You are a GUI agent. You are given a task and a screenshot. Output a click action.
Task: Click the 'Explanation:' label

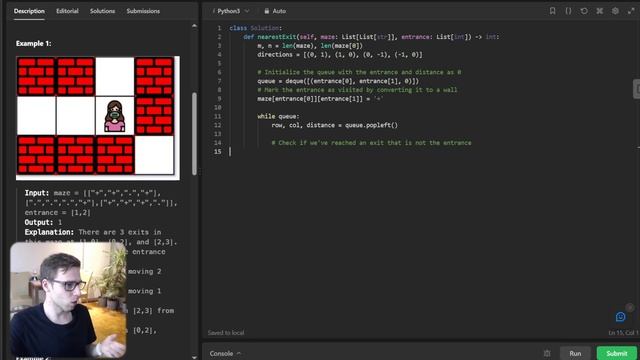[49, 232]
